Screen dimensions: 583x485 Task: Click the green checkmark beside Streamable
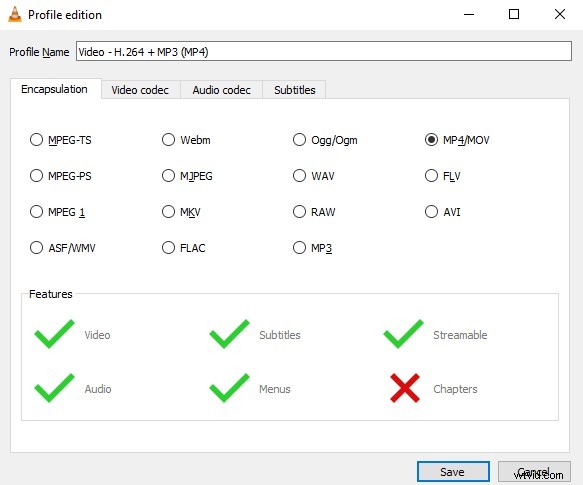pos(404,334)
